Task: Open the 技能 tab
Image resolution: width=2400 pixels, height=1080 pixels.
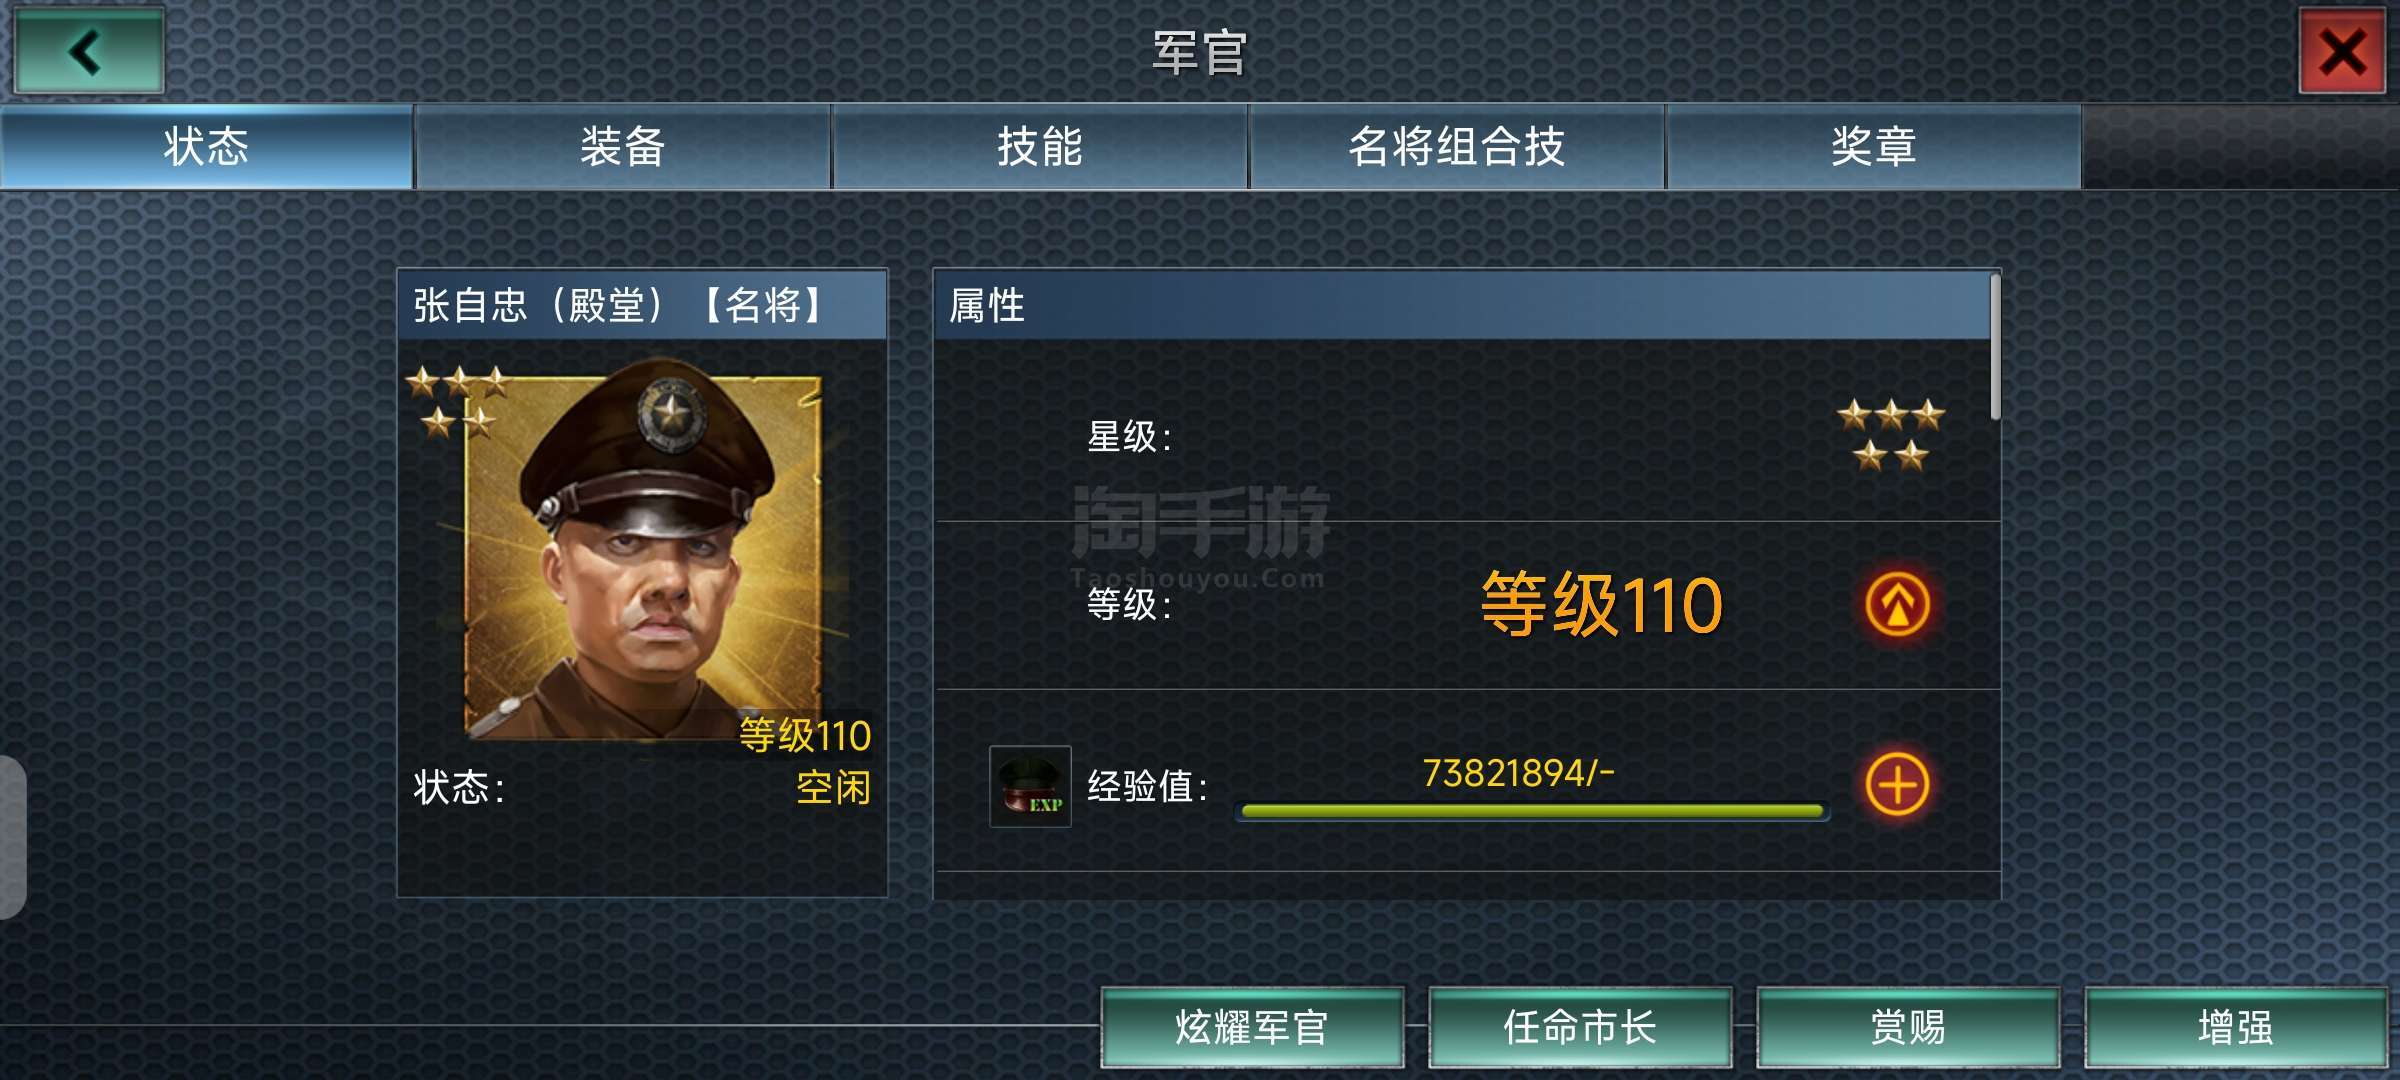Action: [x=1040, y=147]
